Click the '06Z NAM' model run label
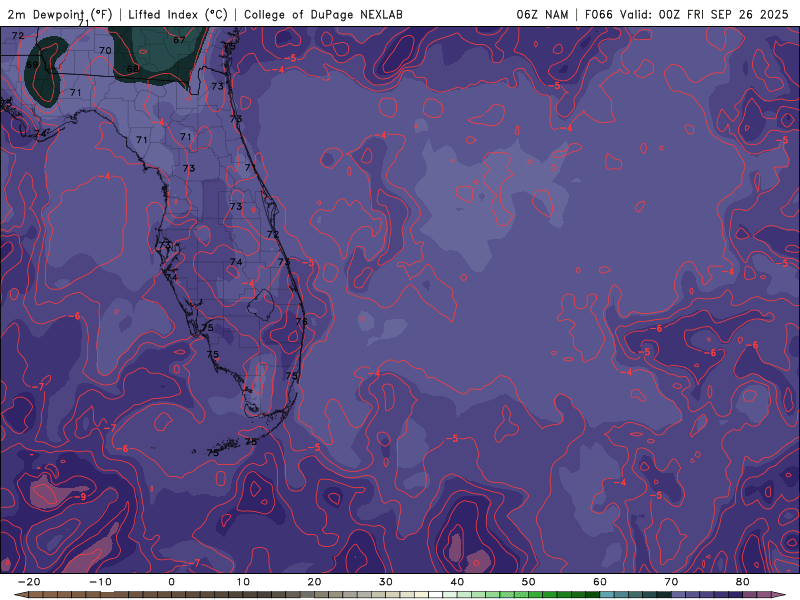800x600 pixels. click(542, 14)
